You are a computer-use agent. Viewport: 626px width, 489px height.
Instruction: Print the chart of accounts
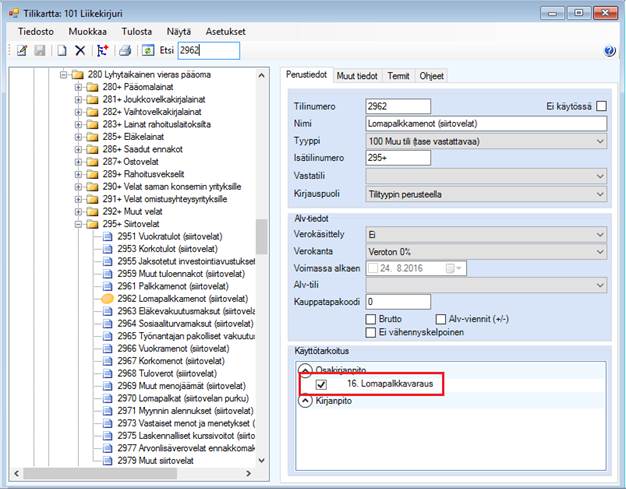click(x=125, y=51)
